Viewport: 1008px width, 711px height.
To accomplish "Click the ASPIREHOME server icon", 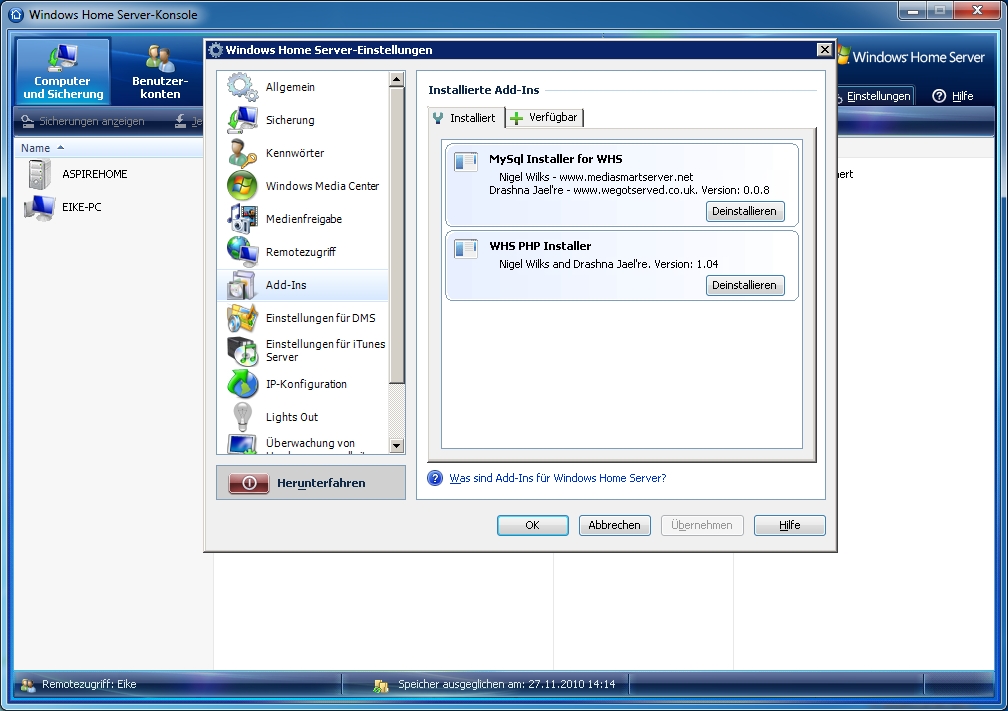I will 39,174.
